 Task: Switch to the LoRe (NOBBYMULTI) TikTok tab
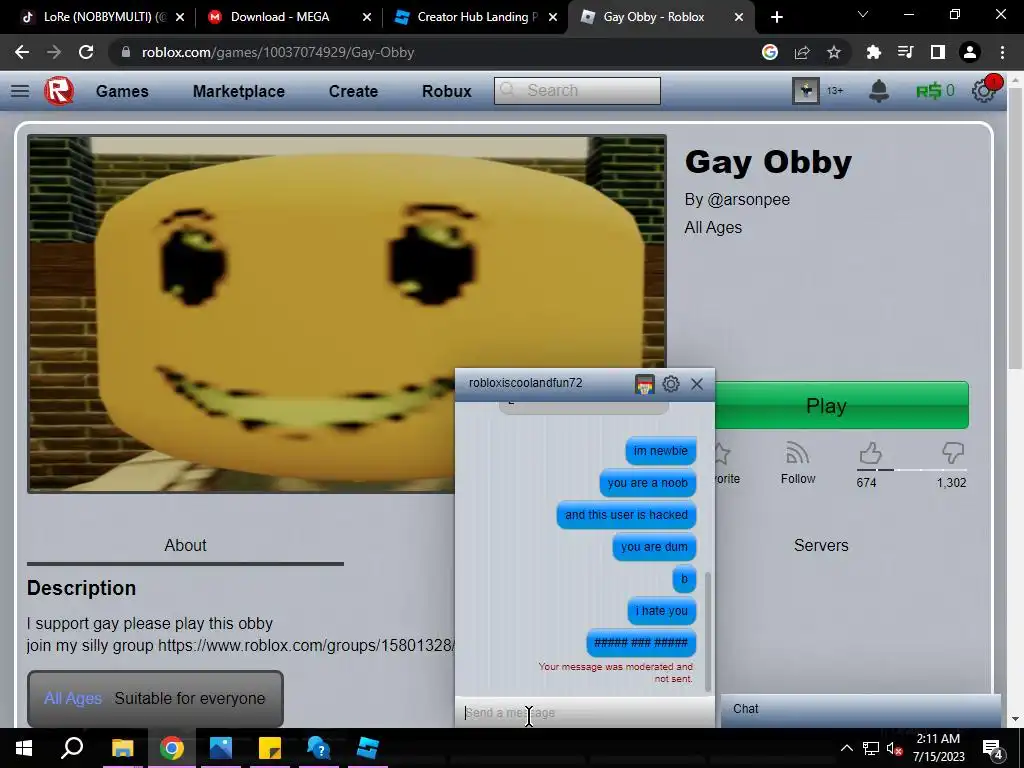tap(103, 17)
